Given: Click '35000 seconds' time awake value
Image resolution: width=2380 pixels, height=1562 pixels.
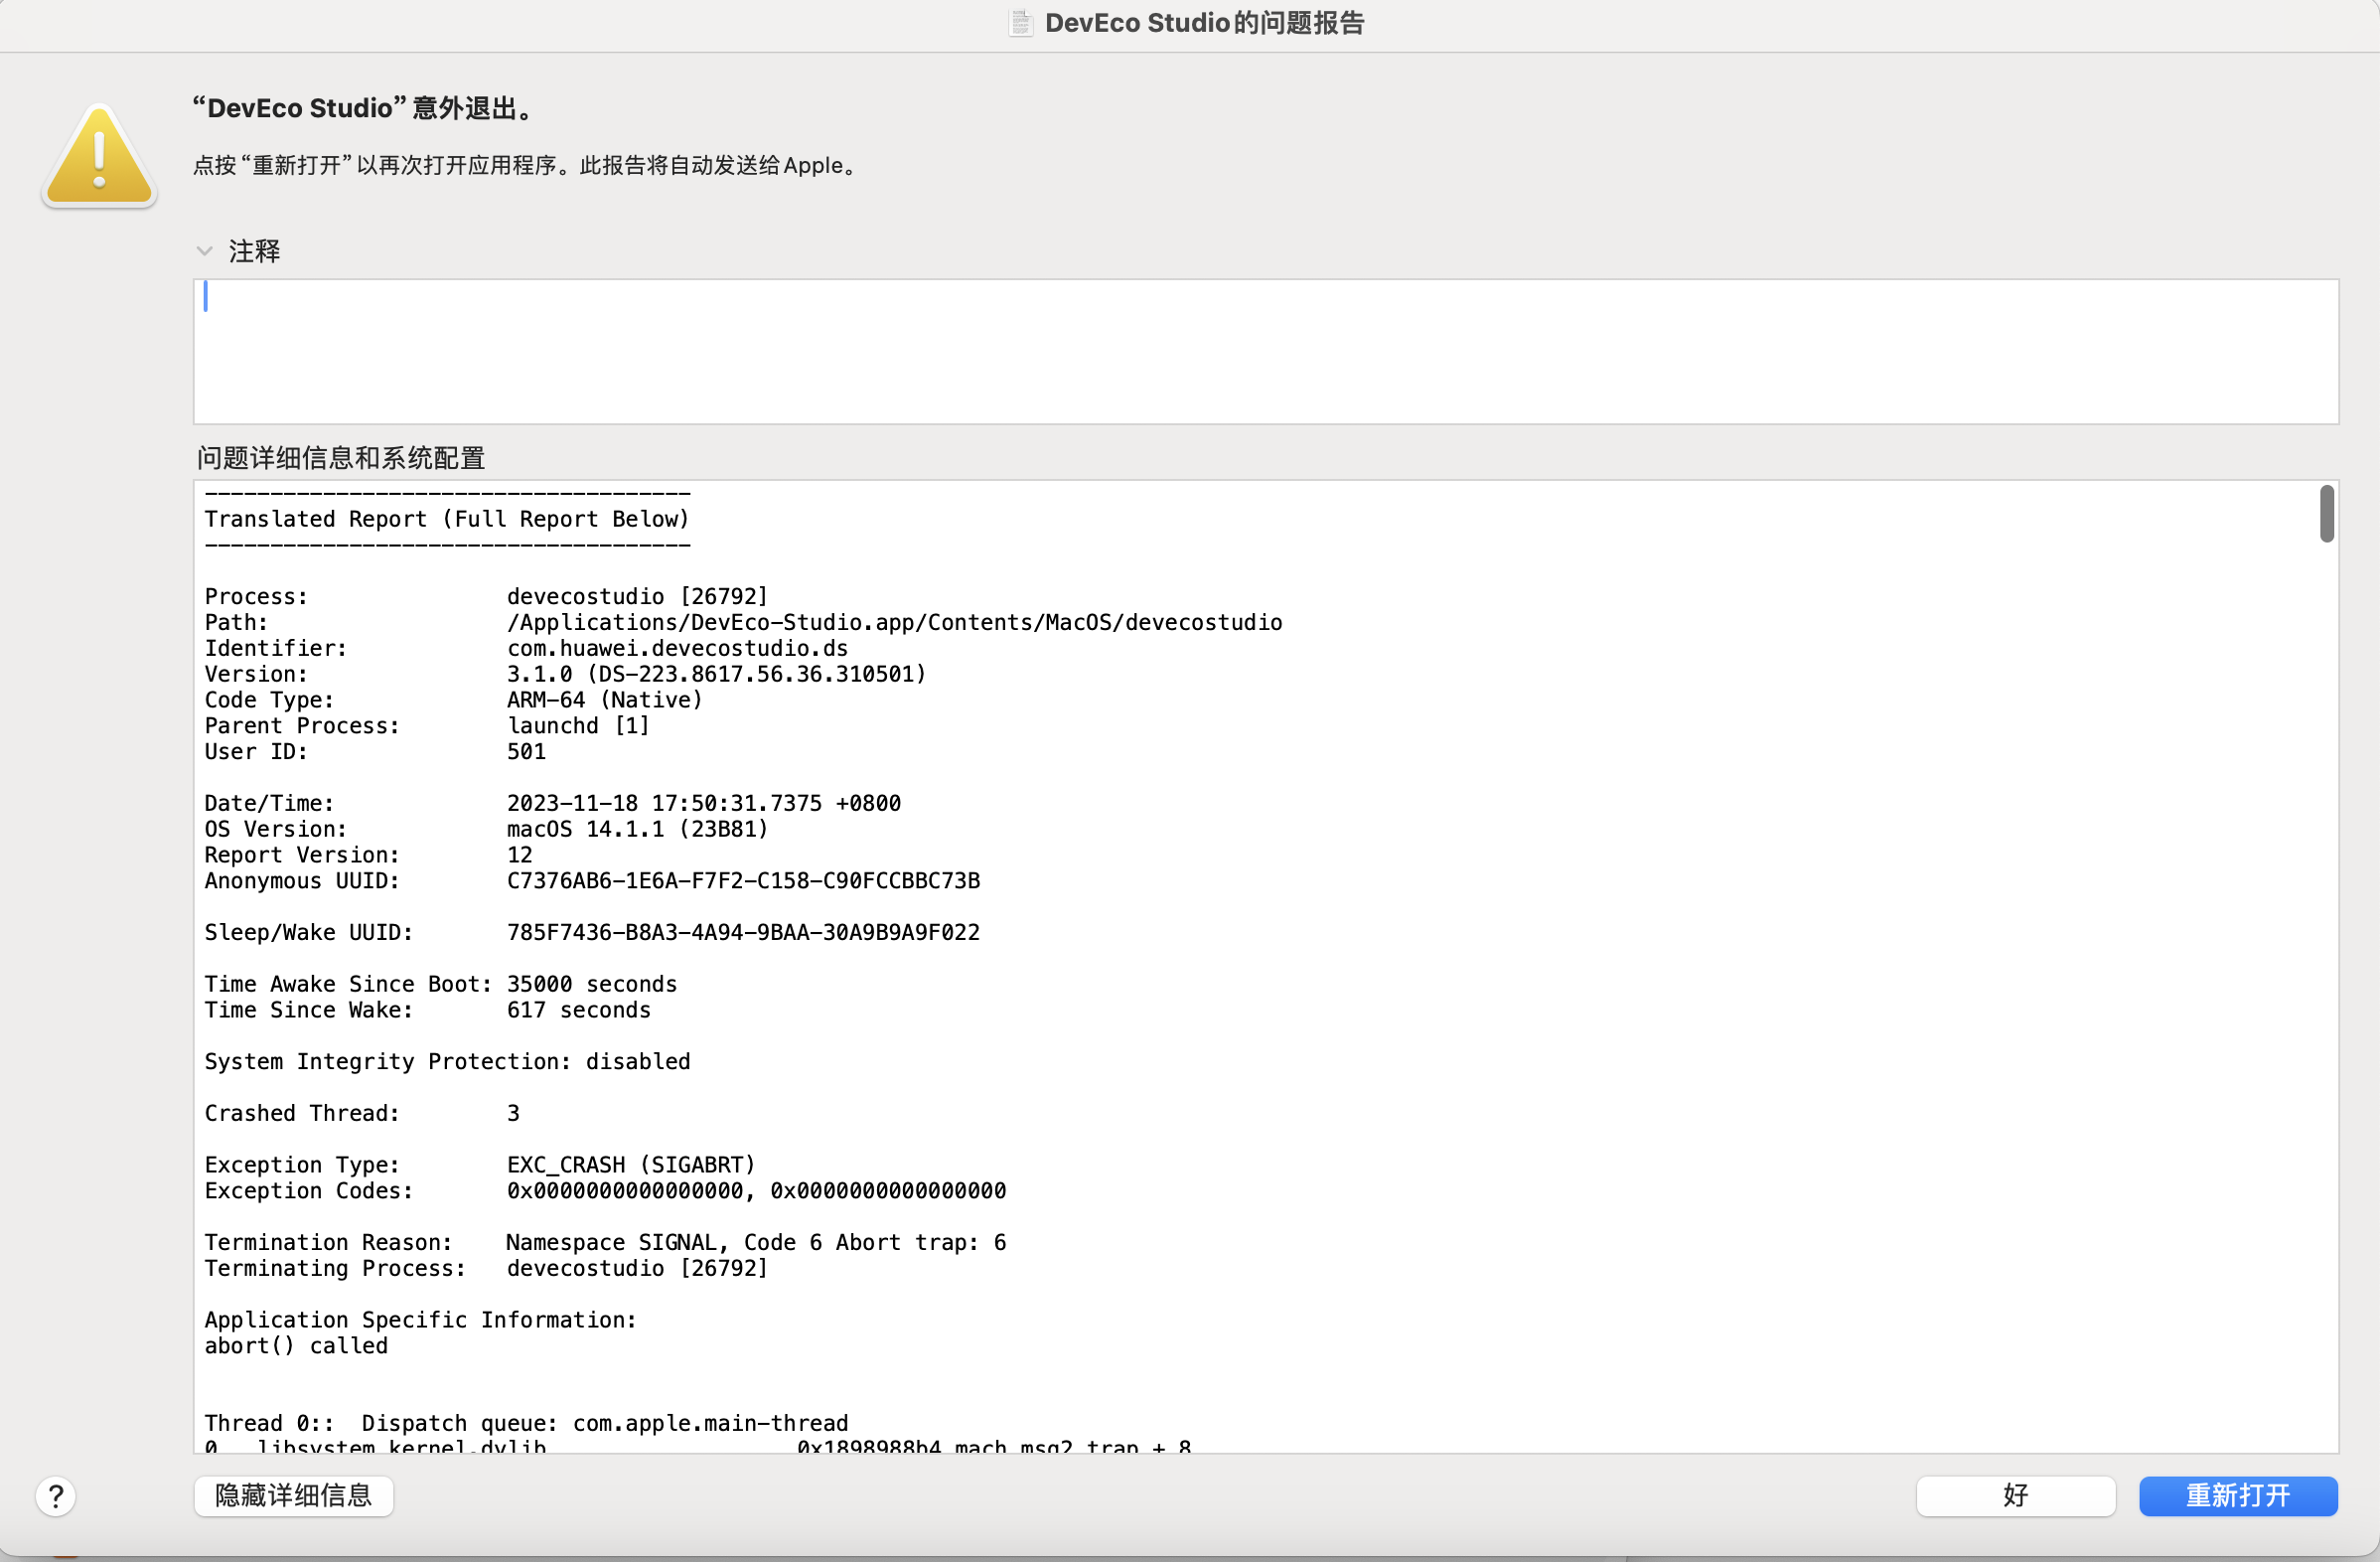Looking at the screenshot, I should coord(591,984).
